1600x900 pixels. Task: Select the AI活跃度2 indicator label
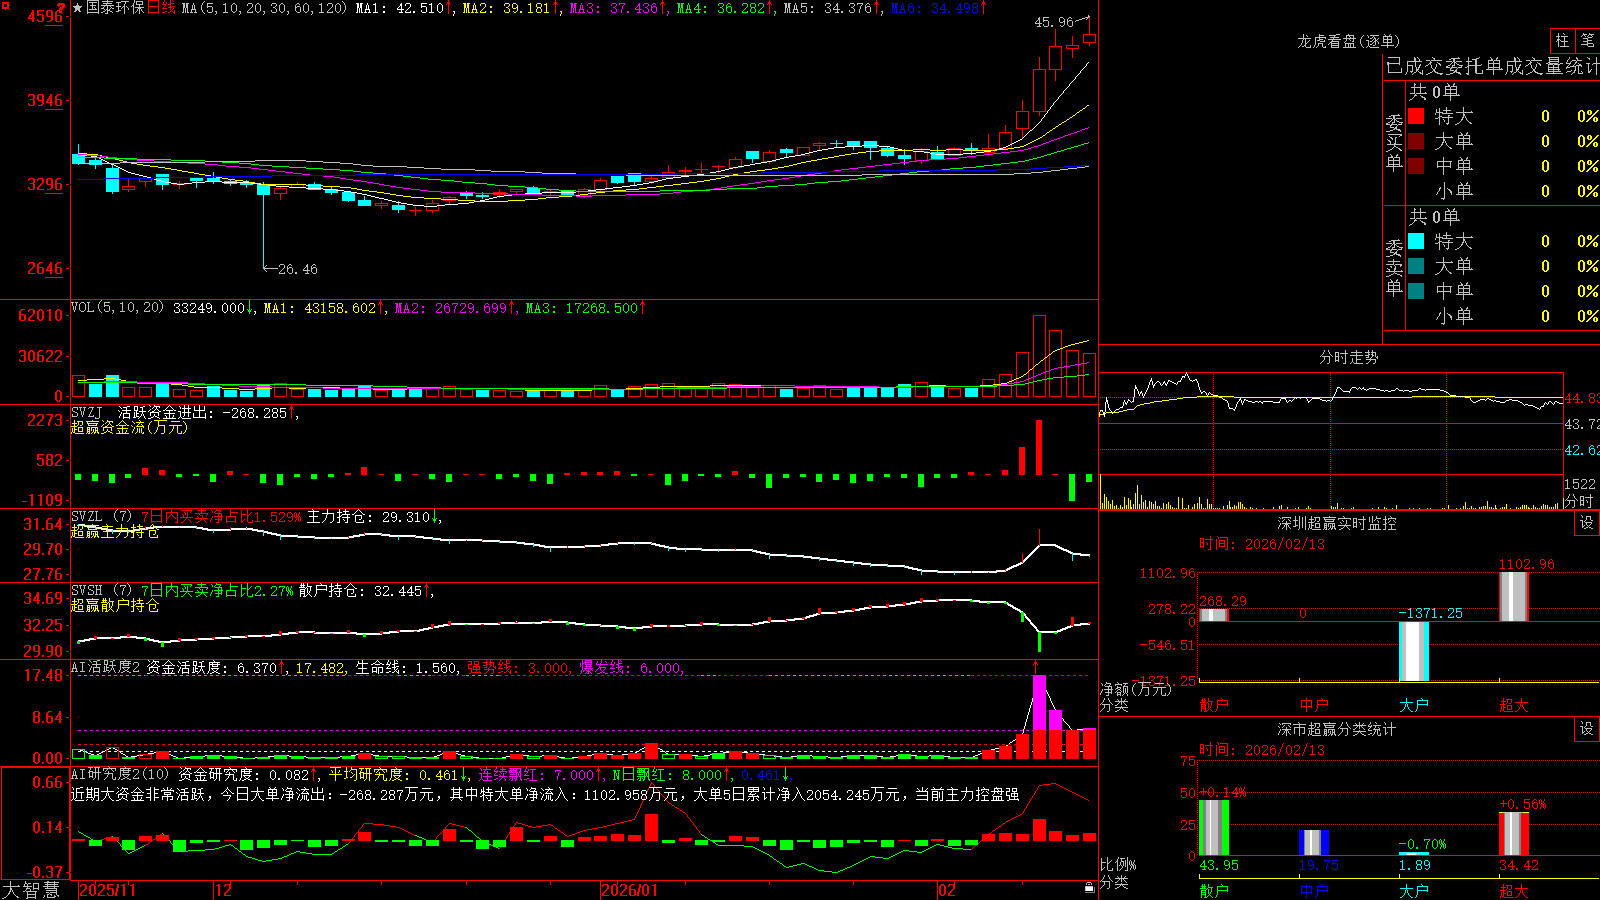click(105, 668)
